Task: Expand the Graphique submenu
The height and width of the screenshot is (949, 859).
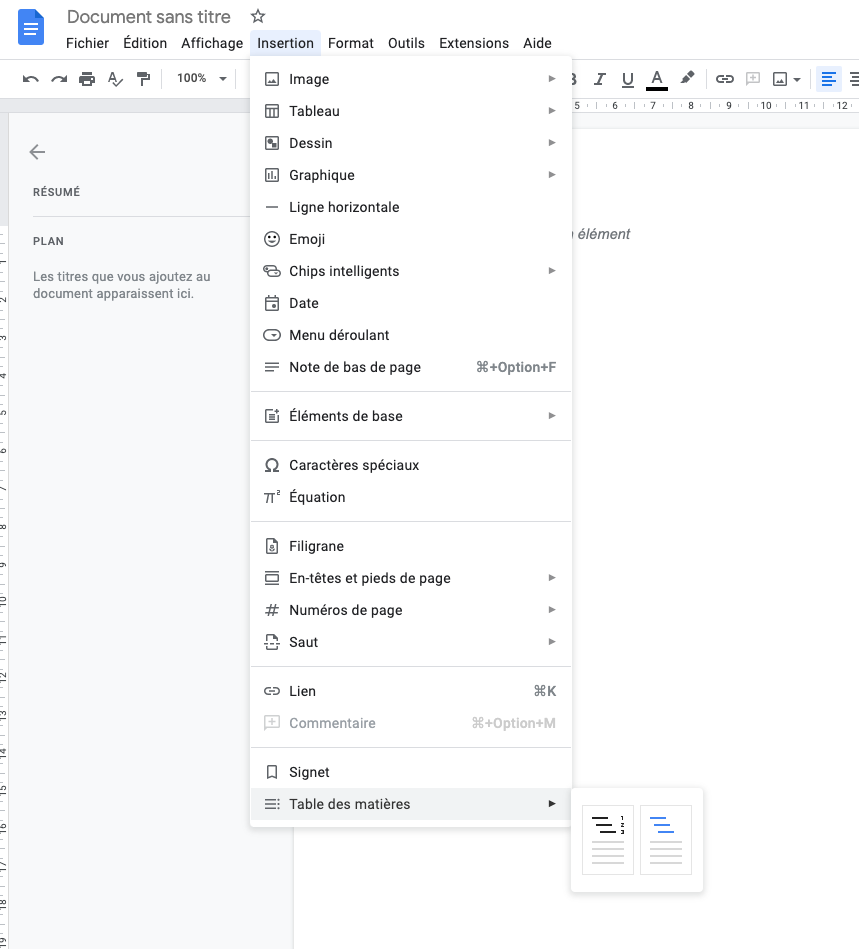Action: [x=410, y=175]
